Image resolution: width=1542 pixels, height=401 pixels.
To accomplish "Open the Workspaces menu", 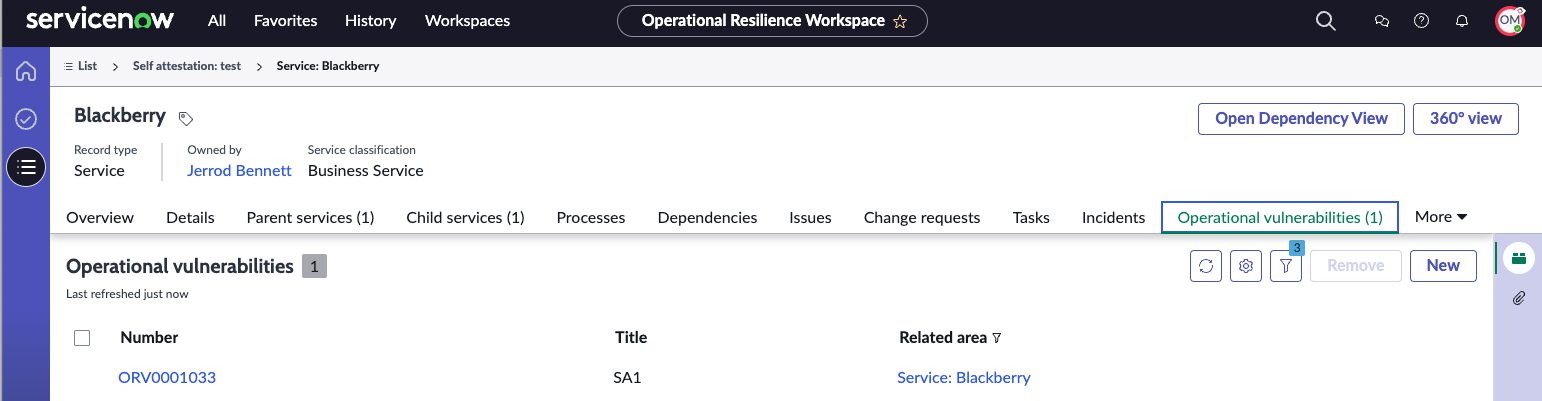I will [x=467, y=20].
